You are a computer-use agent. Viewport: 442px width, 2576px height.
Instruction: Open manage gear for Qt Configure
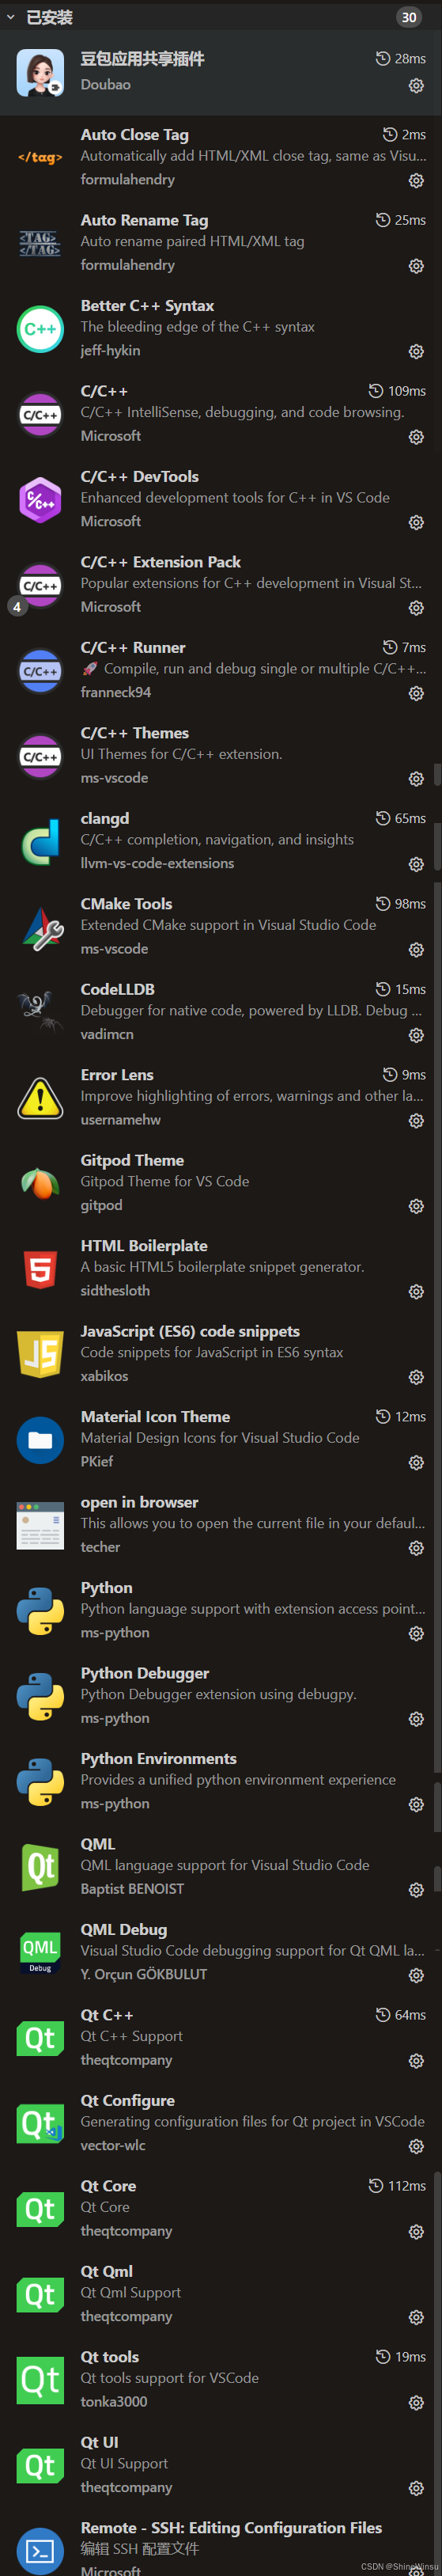(x=416, y=2147)
